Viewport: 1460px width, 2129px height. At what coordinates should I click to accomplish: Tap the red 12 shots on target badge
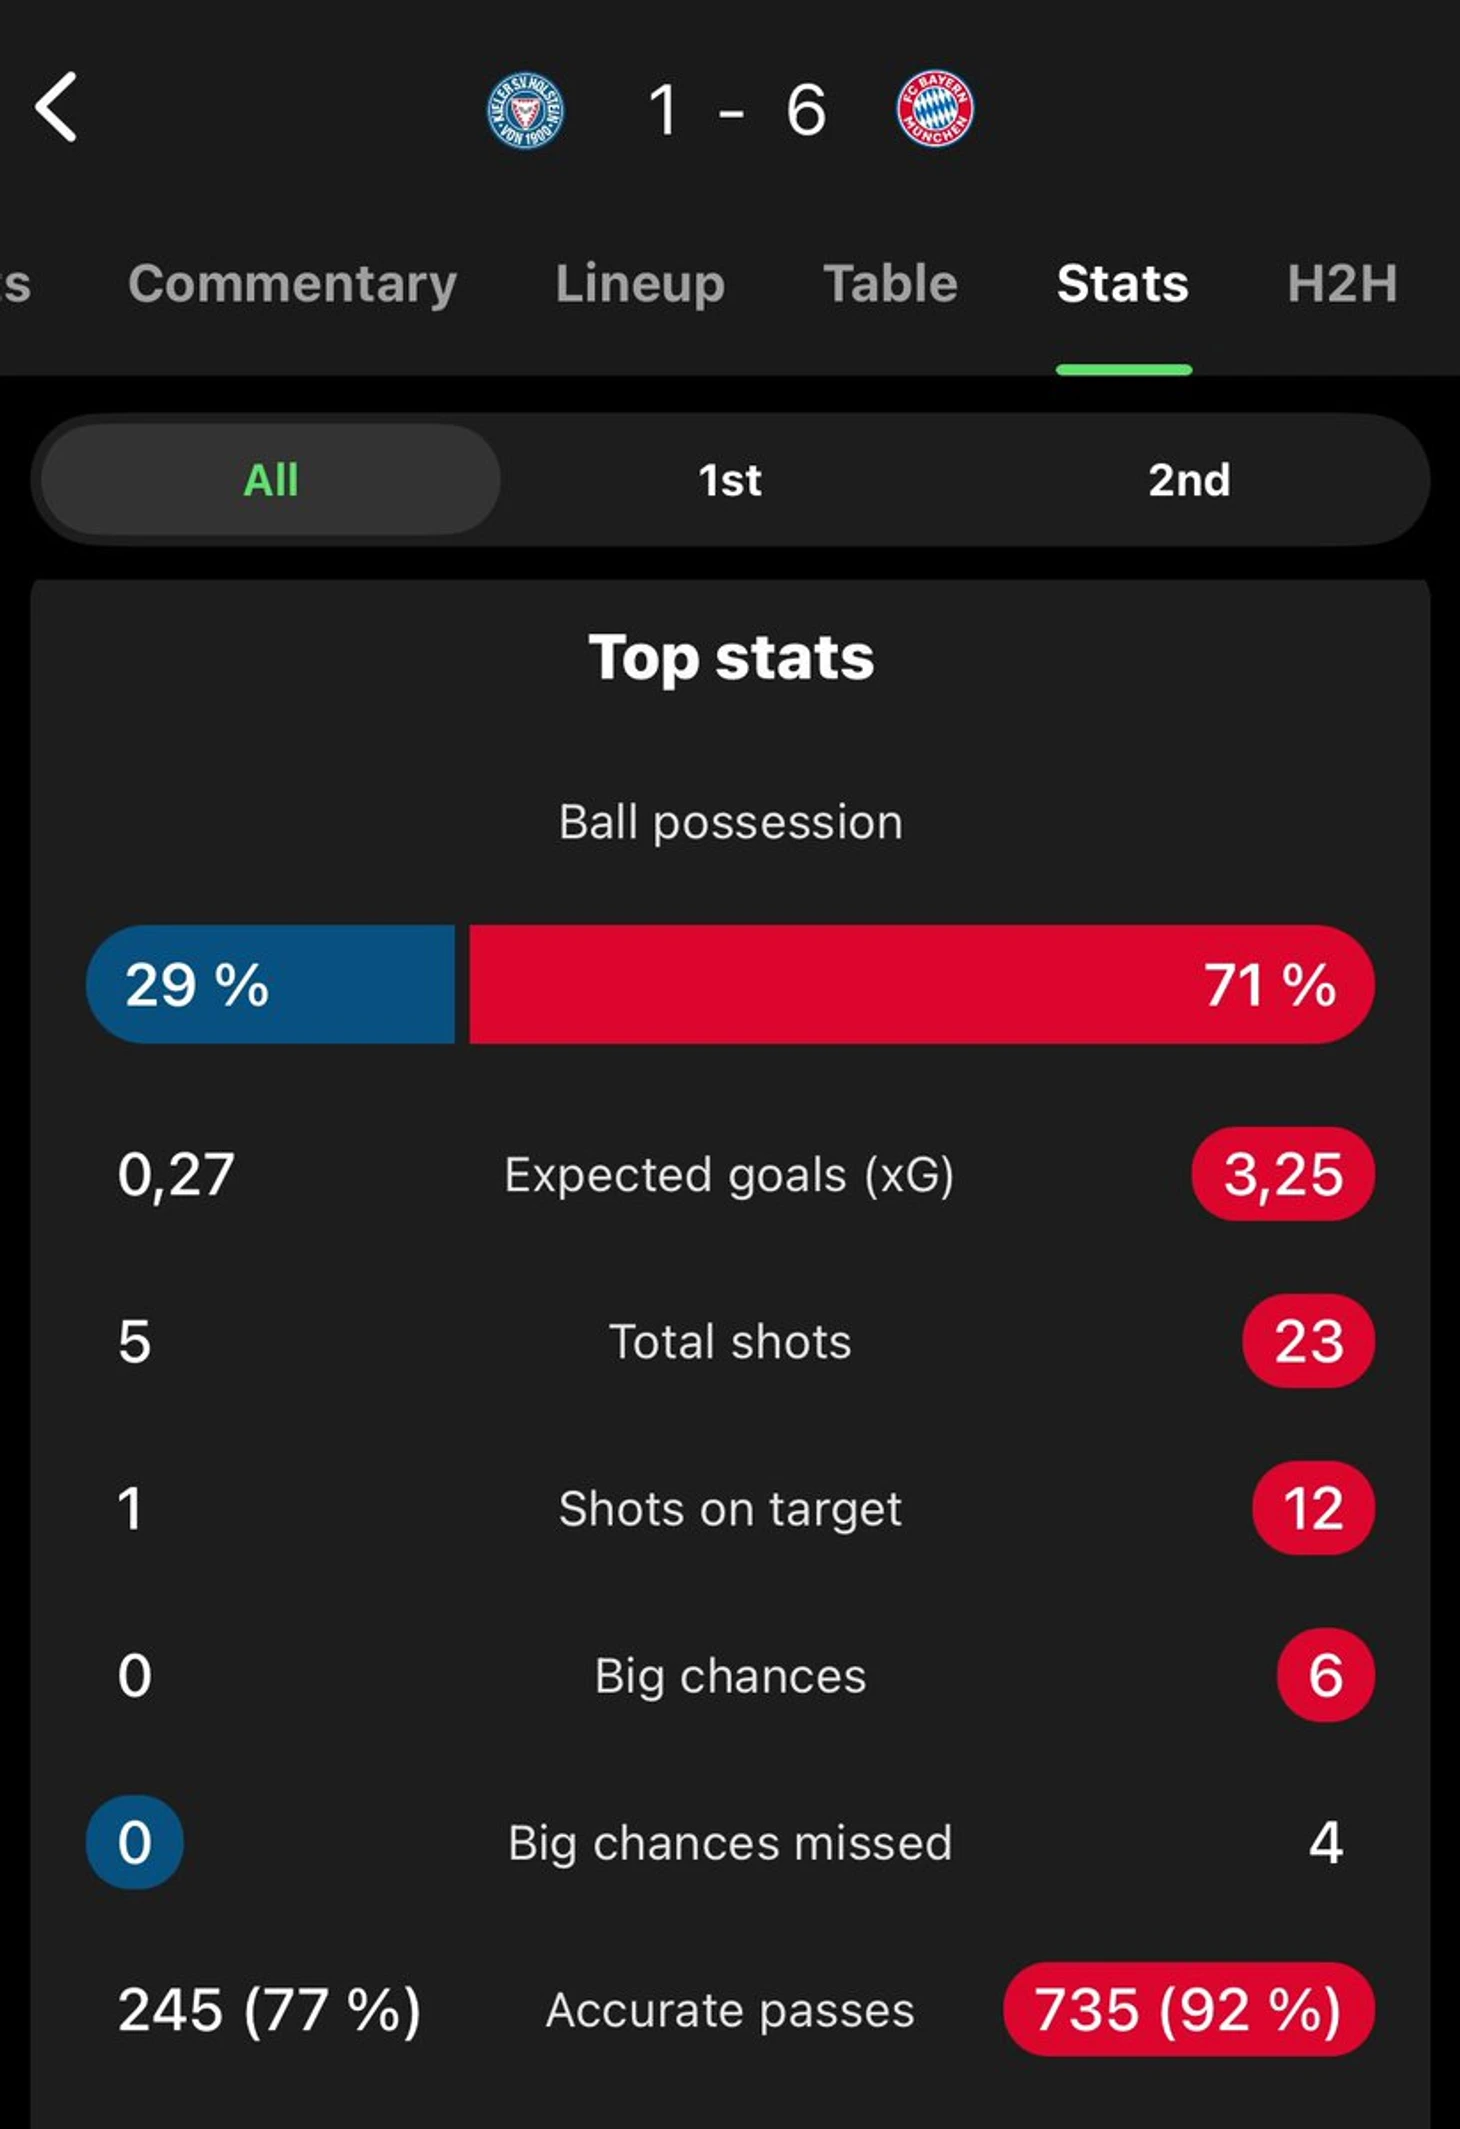tap(1314, 1508)
